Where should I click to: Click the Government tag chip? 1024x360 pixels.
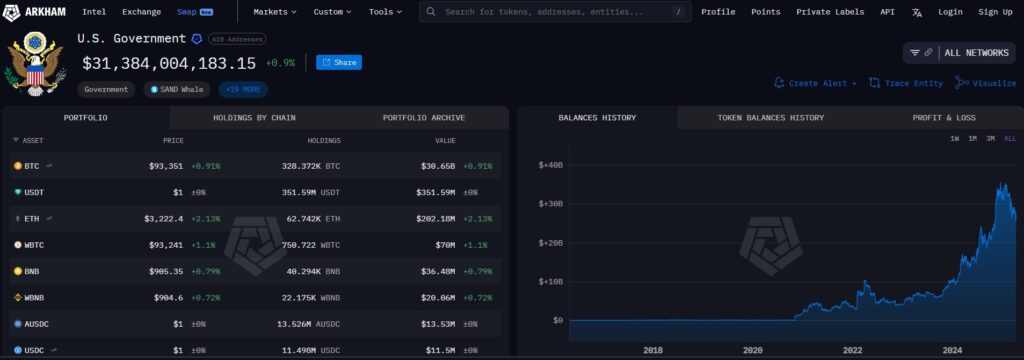click(x=106, y=90)
